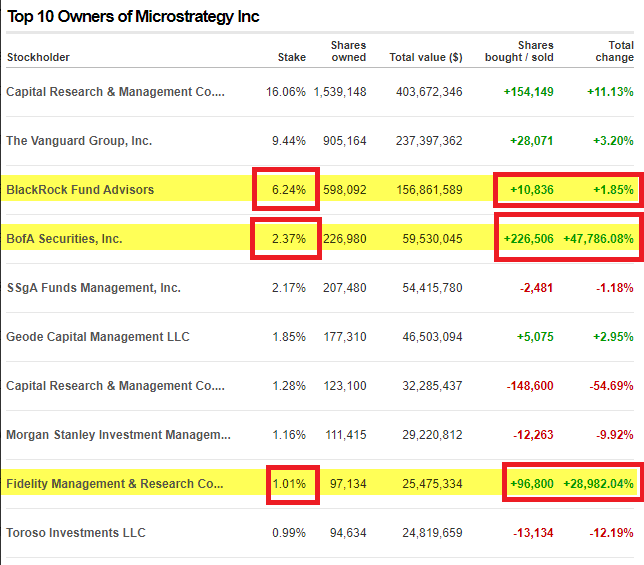Open BofA Securities, Inc. stockholder link
This screenshot has height=565, width=644.
[x=64, y=239]
